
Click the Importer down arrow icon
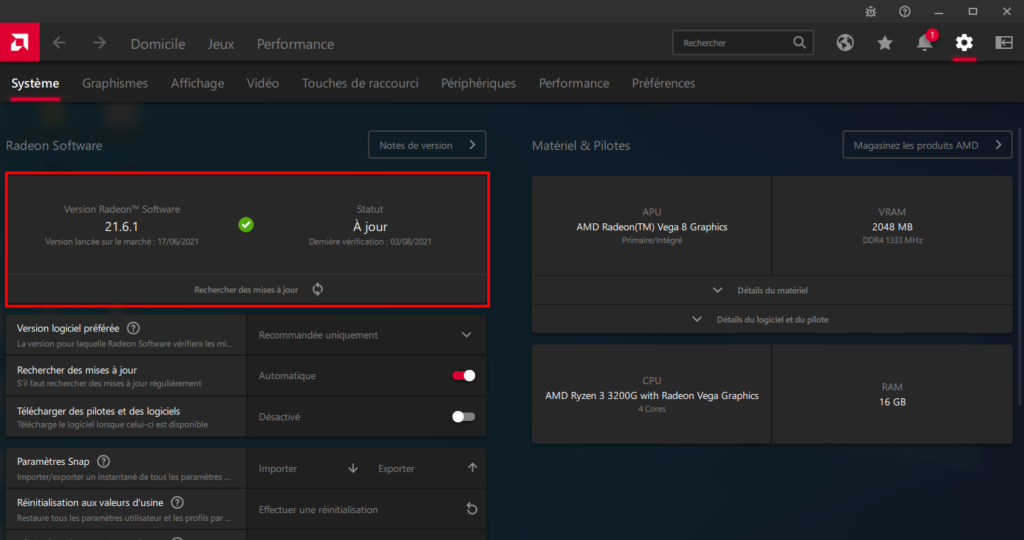353,468
